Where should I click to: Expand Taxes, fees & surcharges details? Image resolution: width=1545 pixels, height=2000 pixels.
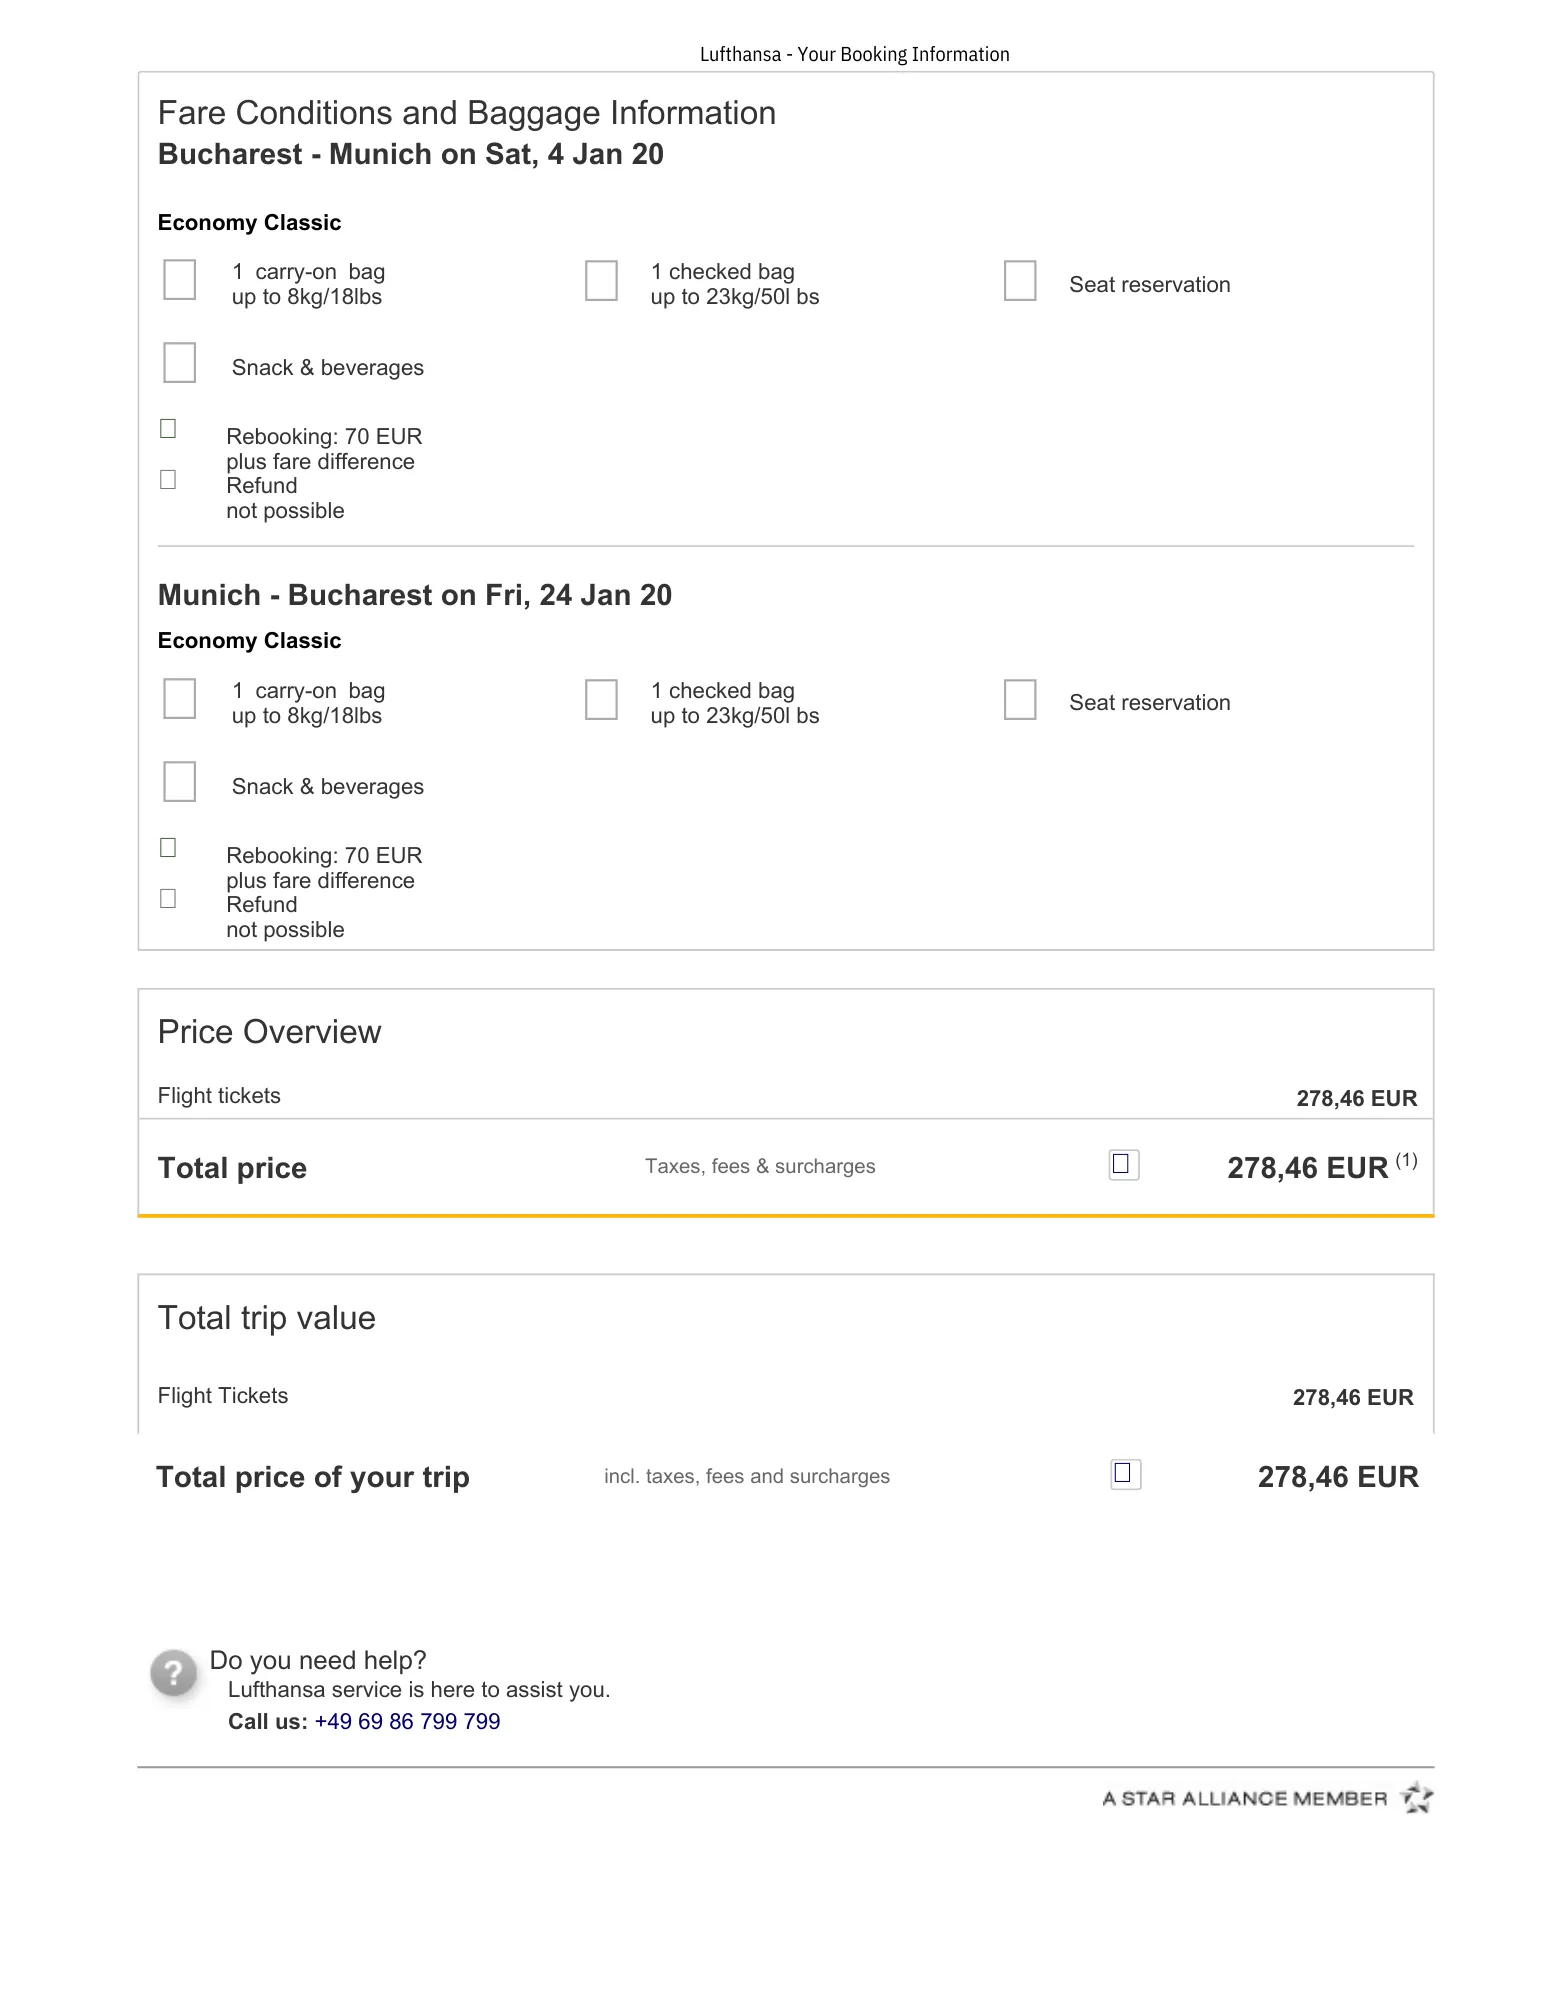tap(1124, 1164)
